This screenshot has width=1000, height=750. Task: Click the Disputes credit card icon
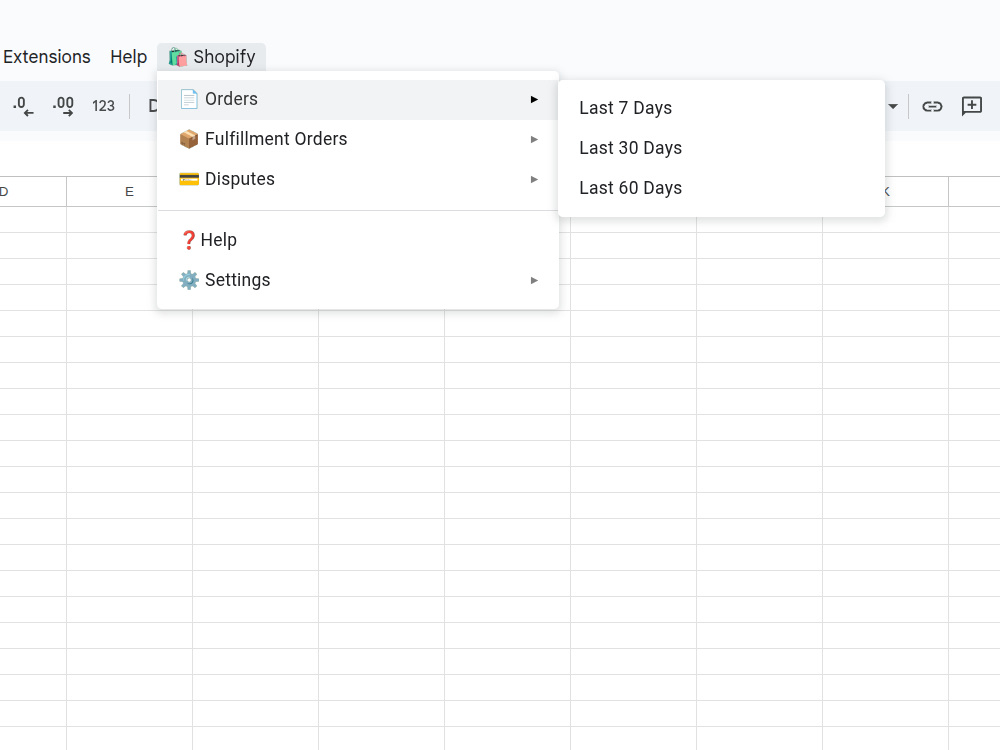[189, 179]
